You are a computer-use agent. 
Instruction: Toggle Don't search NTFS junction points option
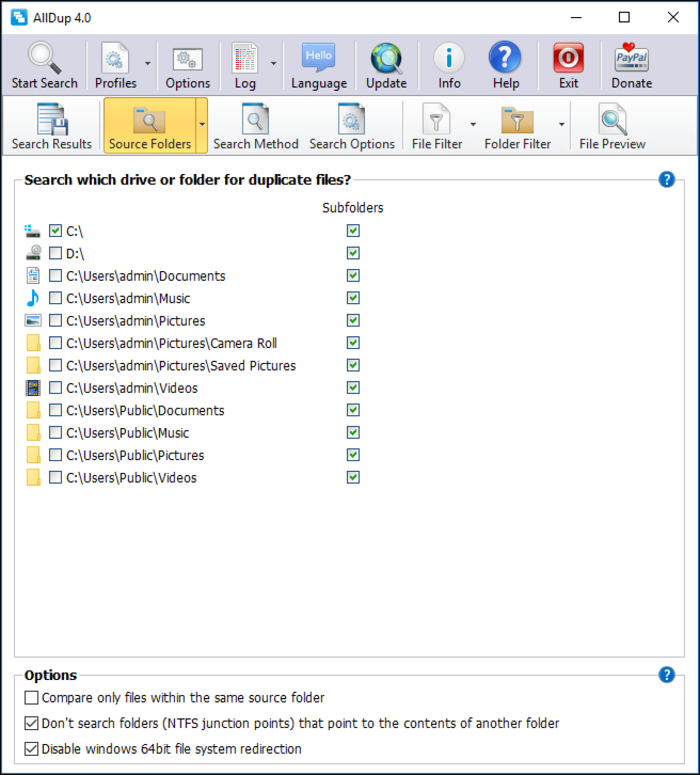[x=32, y=724]
